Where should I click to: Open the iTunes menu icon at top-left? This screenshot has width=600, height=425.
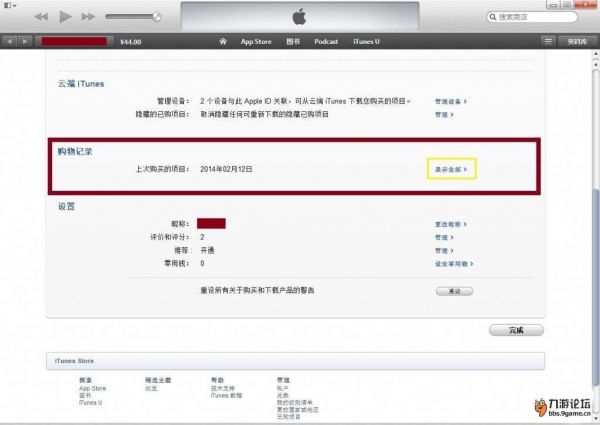tap(8, 6)
